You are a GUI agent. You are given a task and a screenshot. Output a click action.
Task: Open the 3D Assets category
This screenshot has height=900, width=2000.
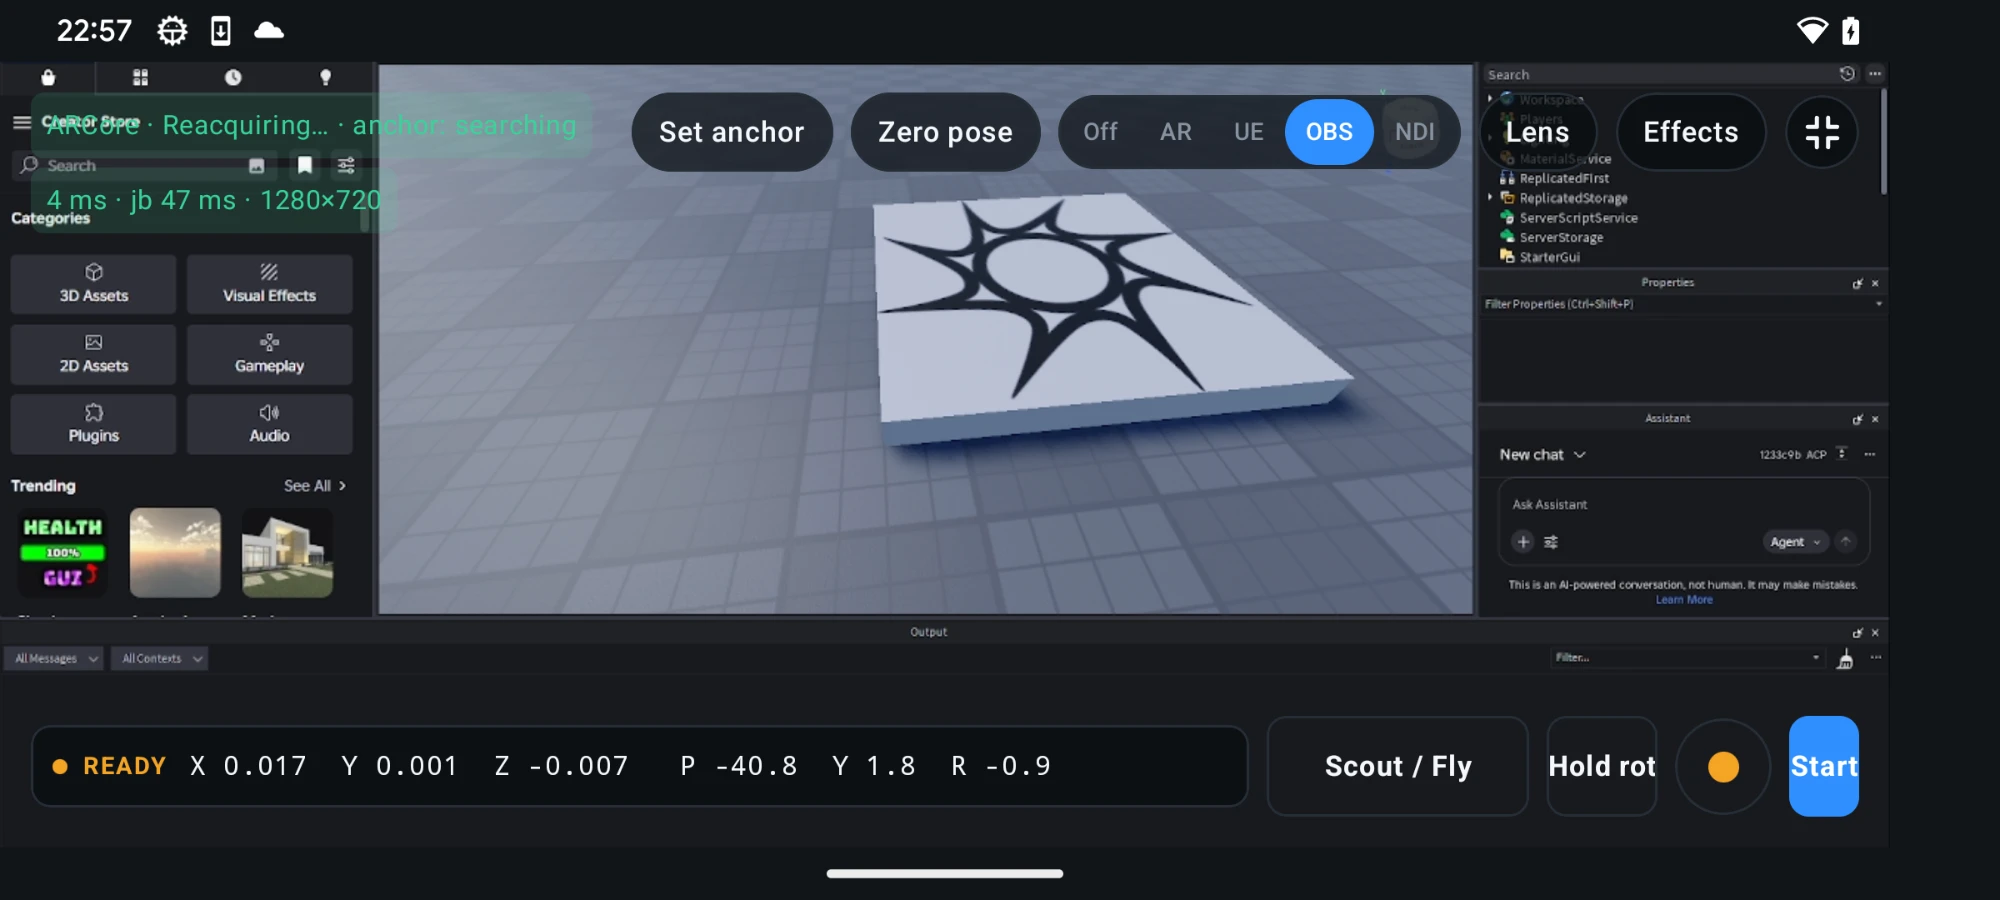coord(94,284)
